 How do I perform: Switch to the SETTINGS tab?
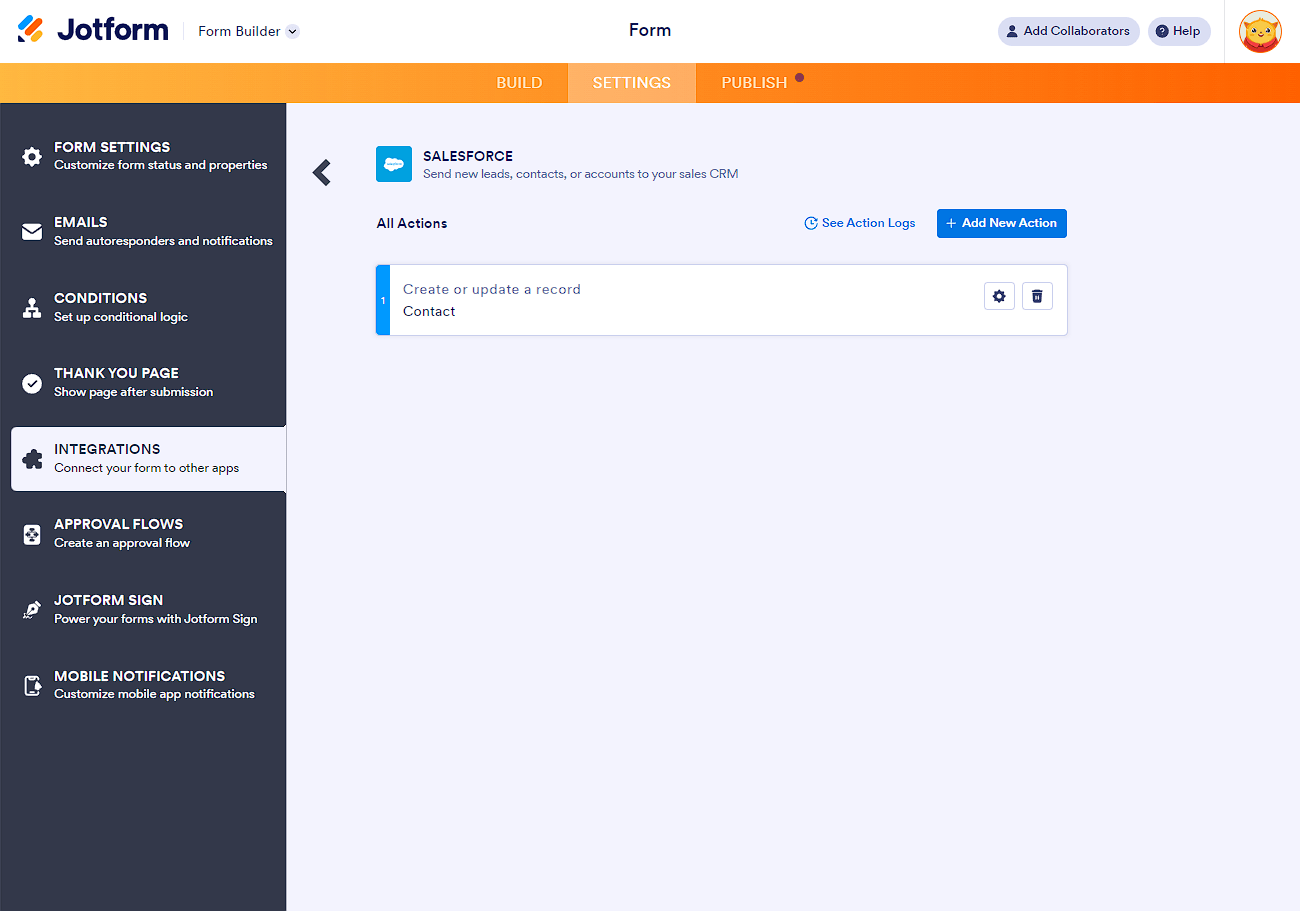[x=632, y=83]
